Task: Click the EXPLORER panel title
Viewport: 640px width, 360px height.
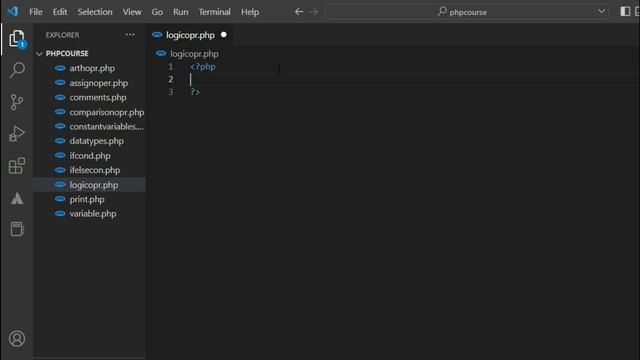Action: tap(62, 35)
